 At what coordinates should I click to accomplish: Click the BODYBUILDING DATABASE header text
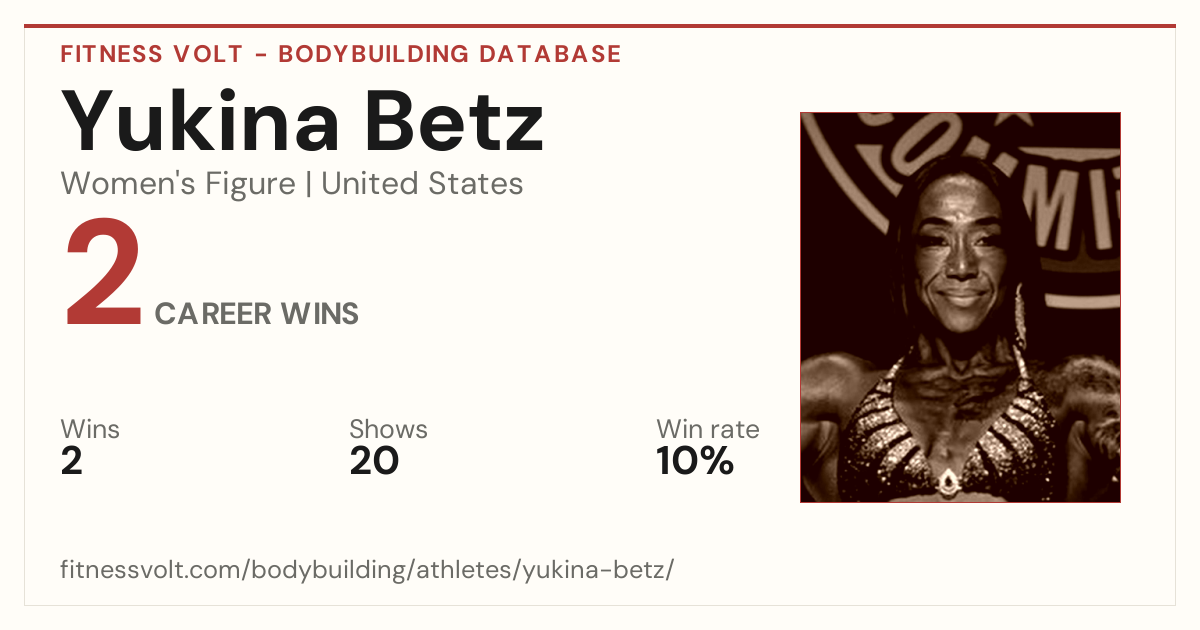450,54
